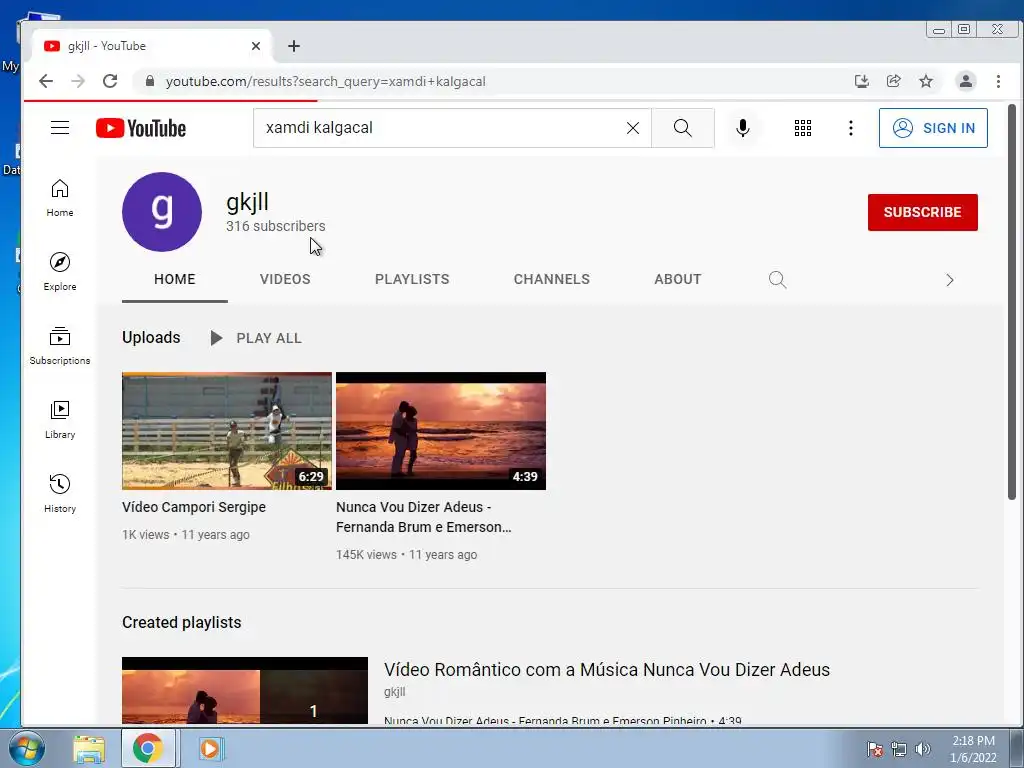The image size is (1024, 768).
Task: Open the YouTube hamburger guide menu
Action: 60,127
